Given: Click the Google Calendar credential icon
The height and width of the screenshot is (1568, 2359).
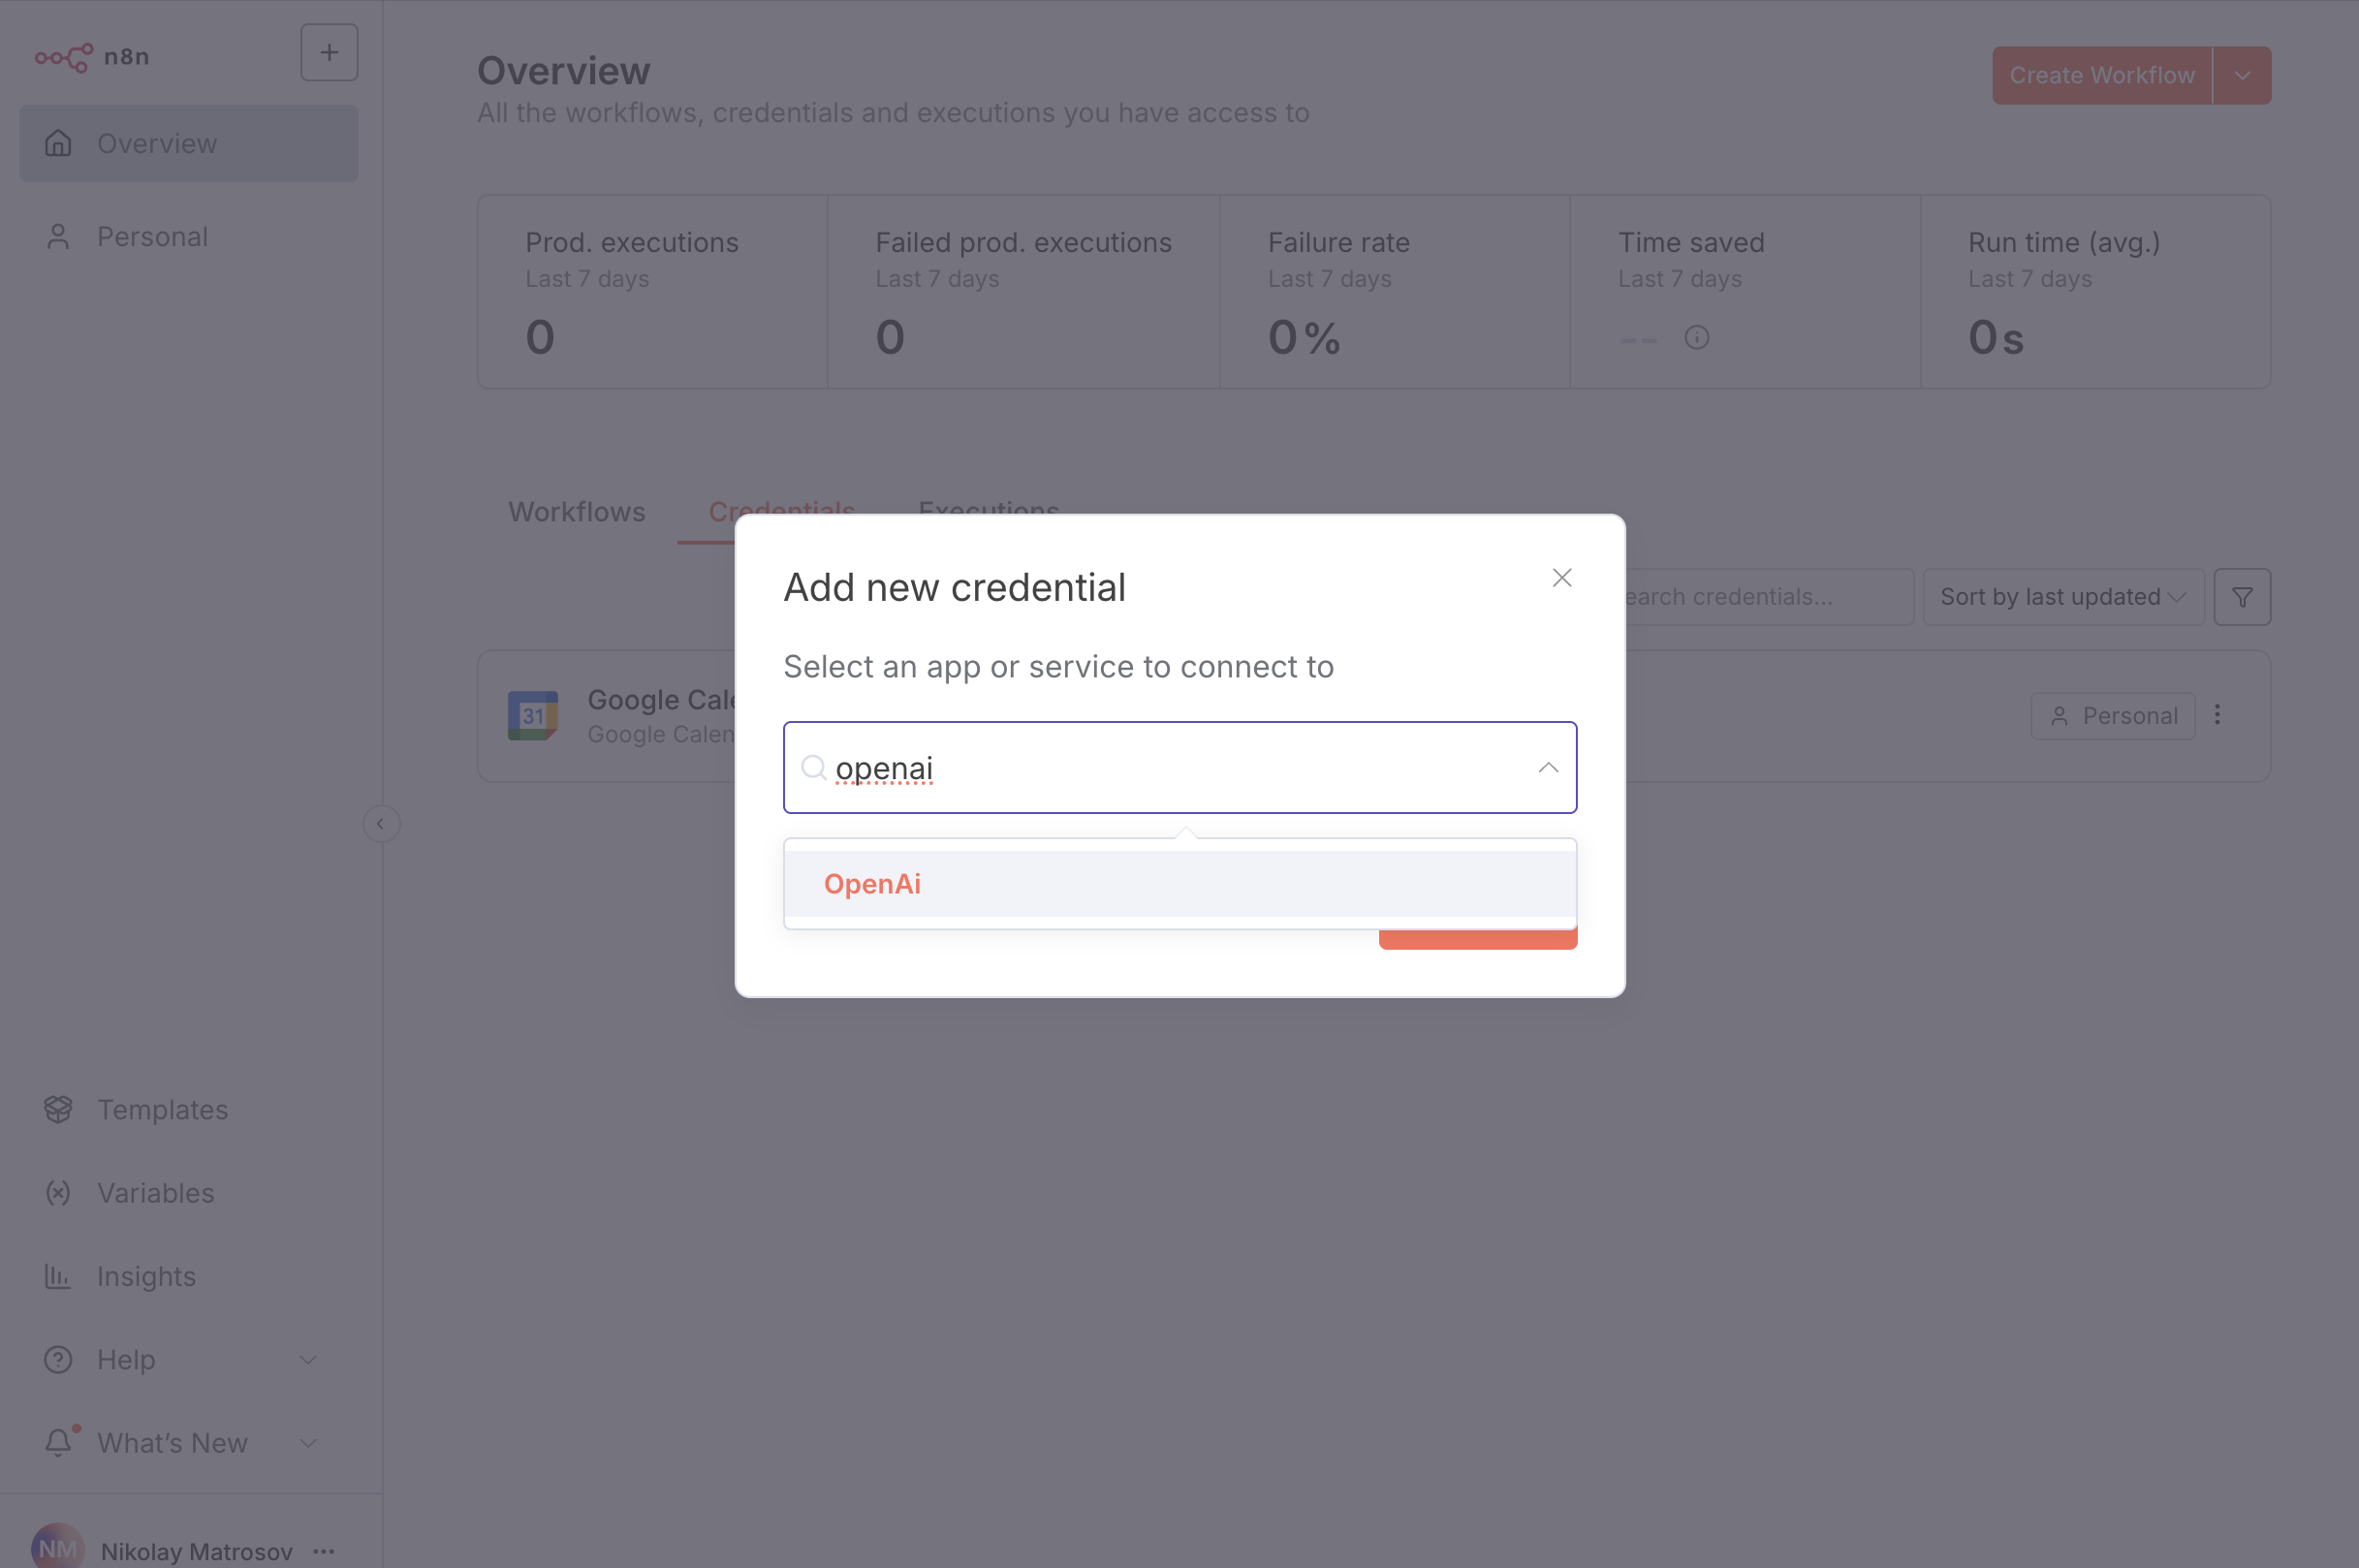Looking at the screenshot, I should 533,715.
